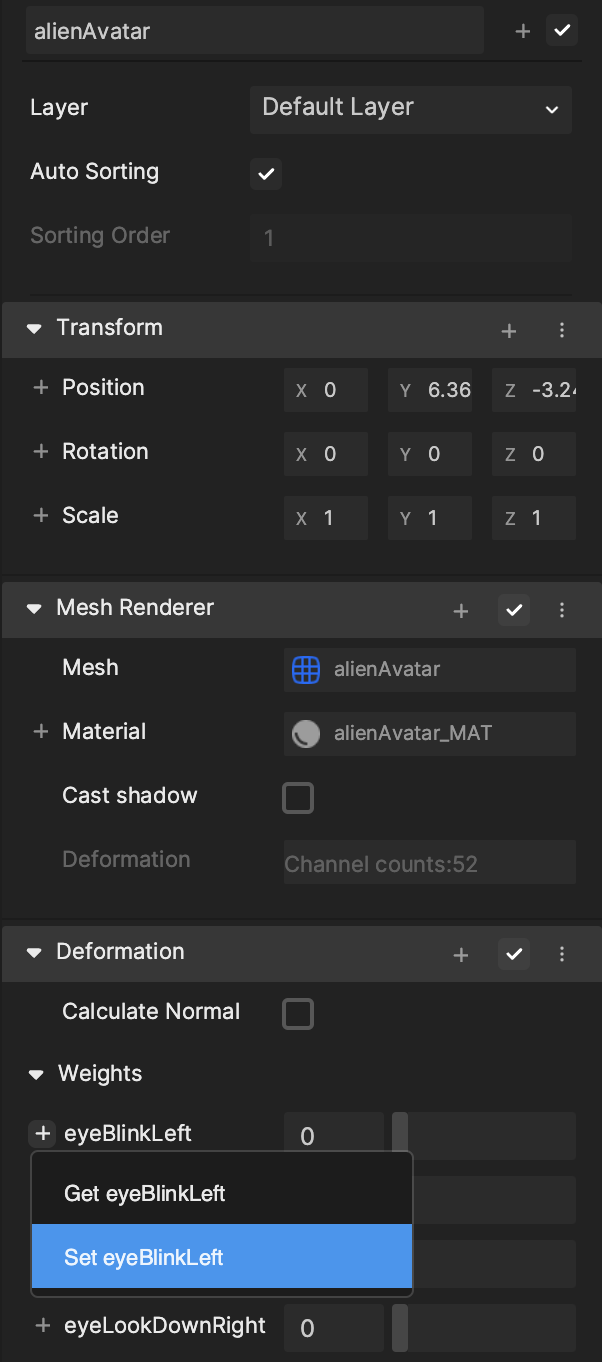Image resolution: width=602 pixels, height=1362 pixels.
Task: Open Deformation section three-dot options menu
Action: pos(562,954)
